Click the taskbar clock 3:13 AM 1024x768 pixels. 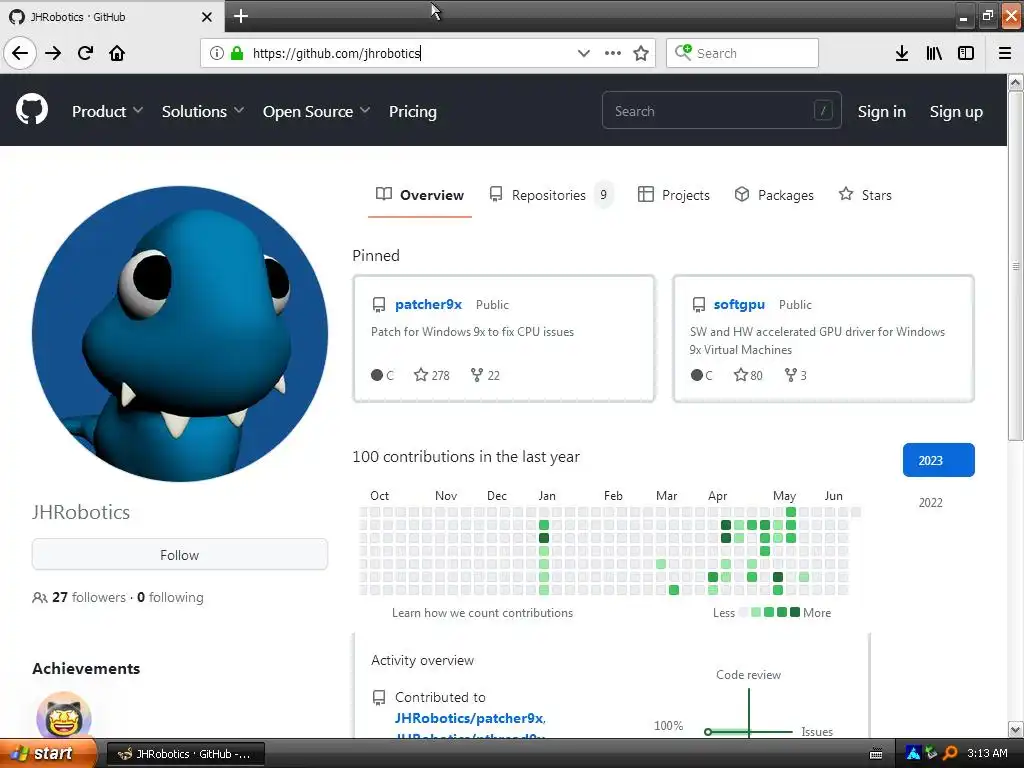987,754
